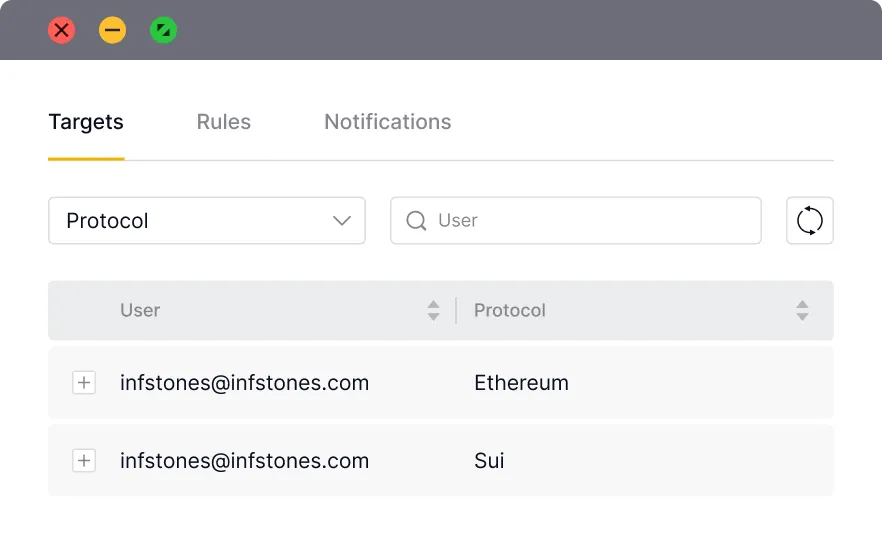The image size is (882, 555).
Task: Click the search magnifier icon
Action: coord(416,220)
